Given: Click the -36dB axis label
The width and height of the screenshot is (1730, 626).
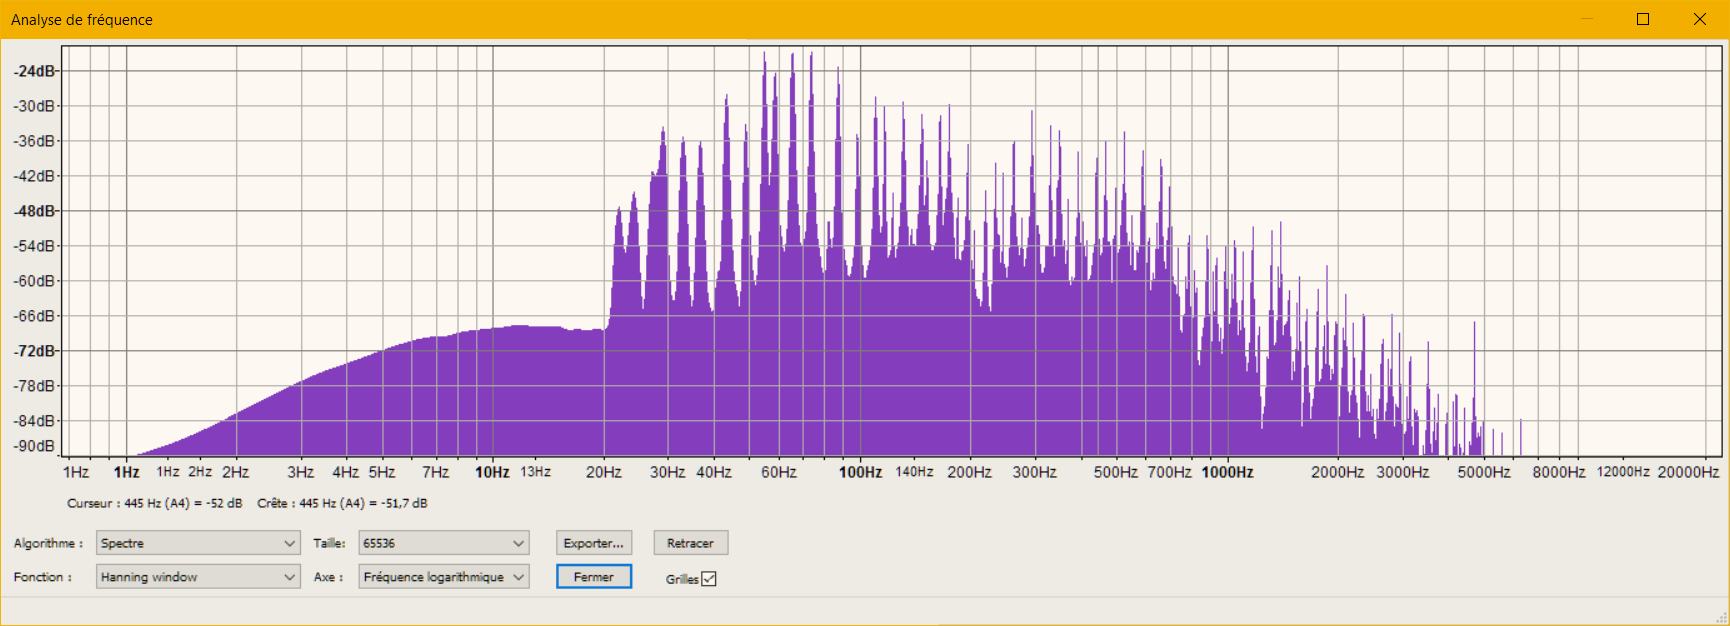Looking at the screenshot, I should coord(35,141).
